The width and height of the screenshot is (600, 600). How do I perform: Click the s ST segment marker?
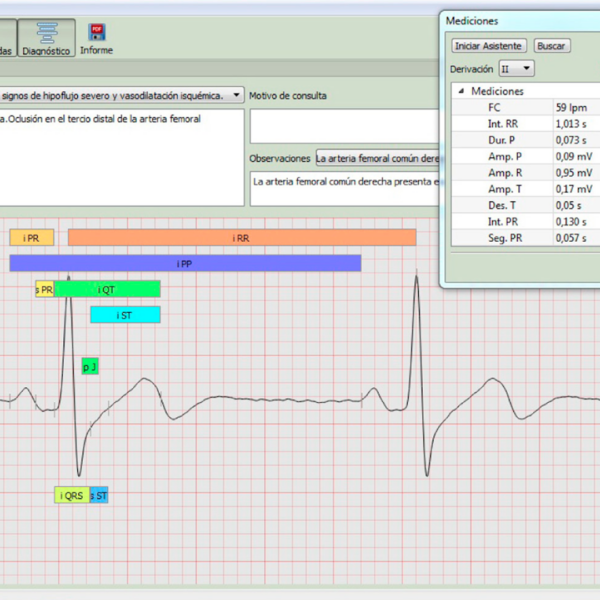coord(99,495)
